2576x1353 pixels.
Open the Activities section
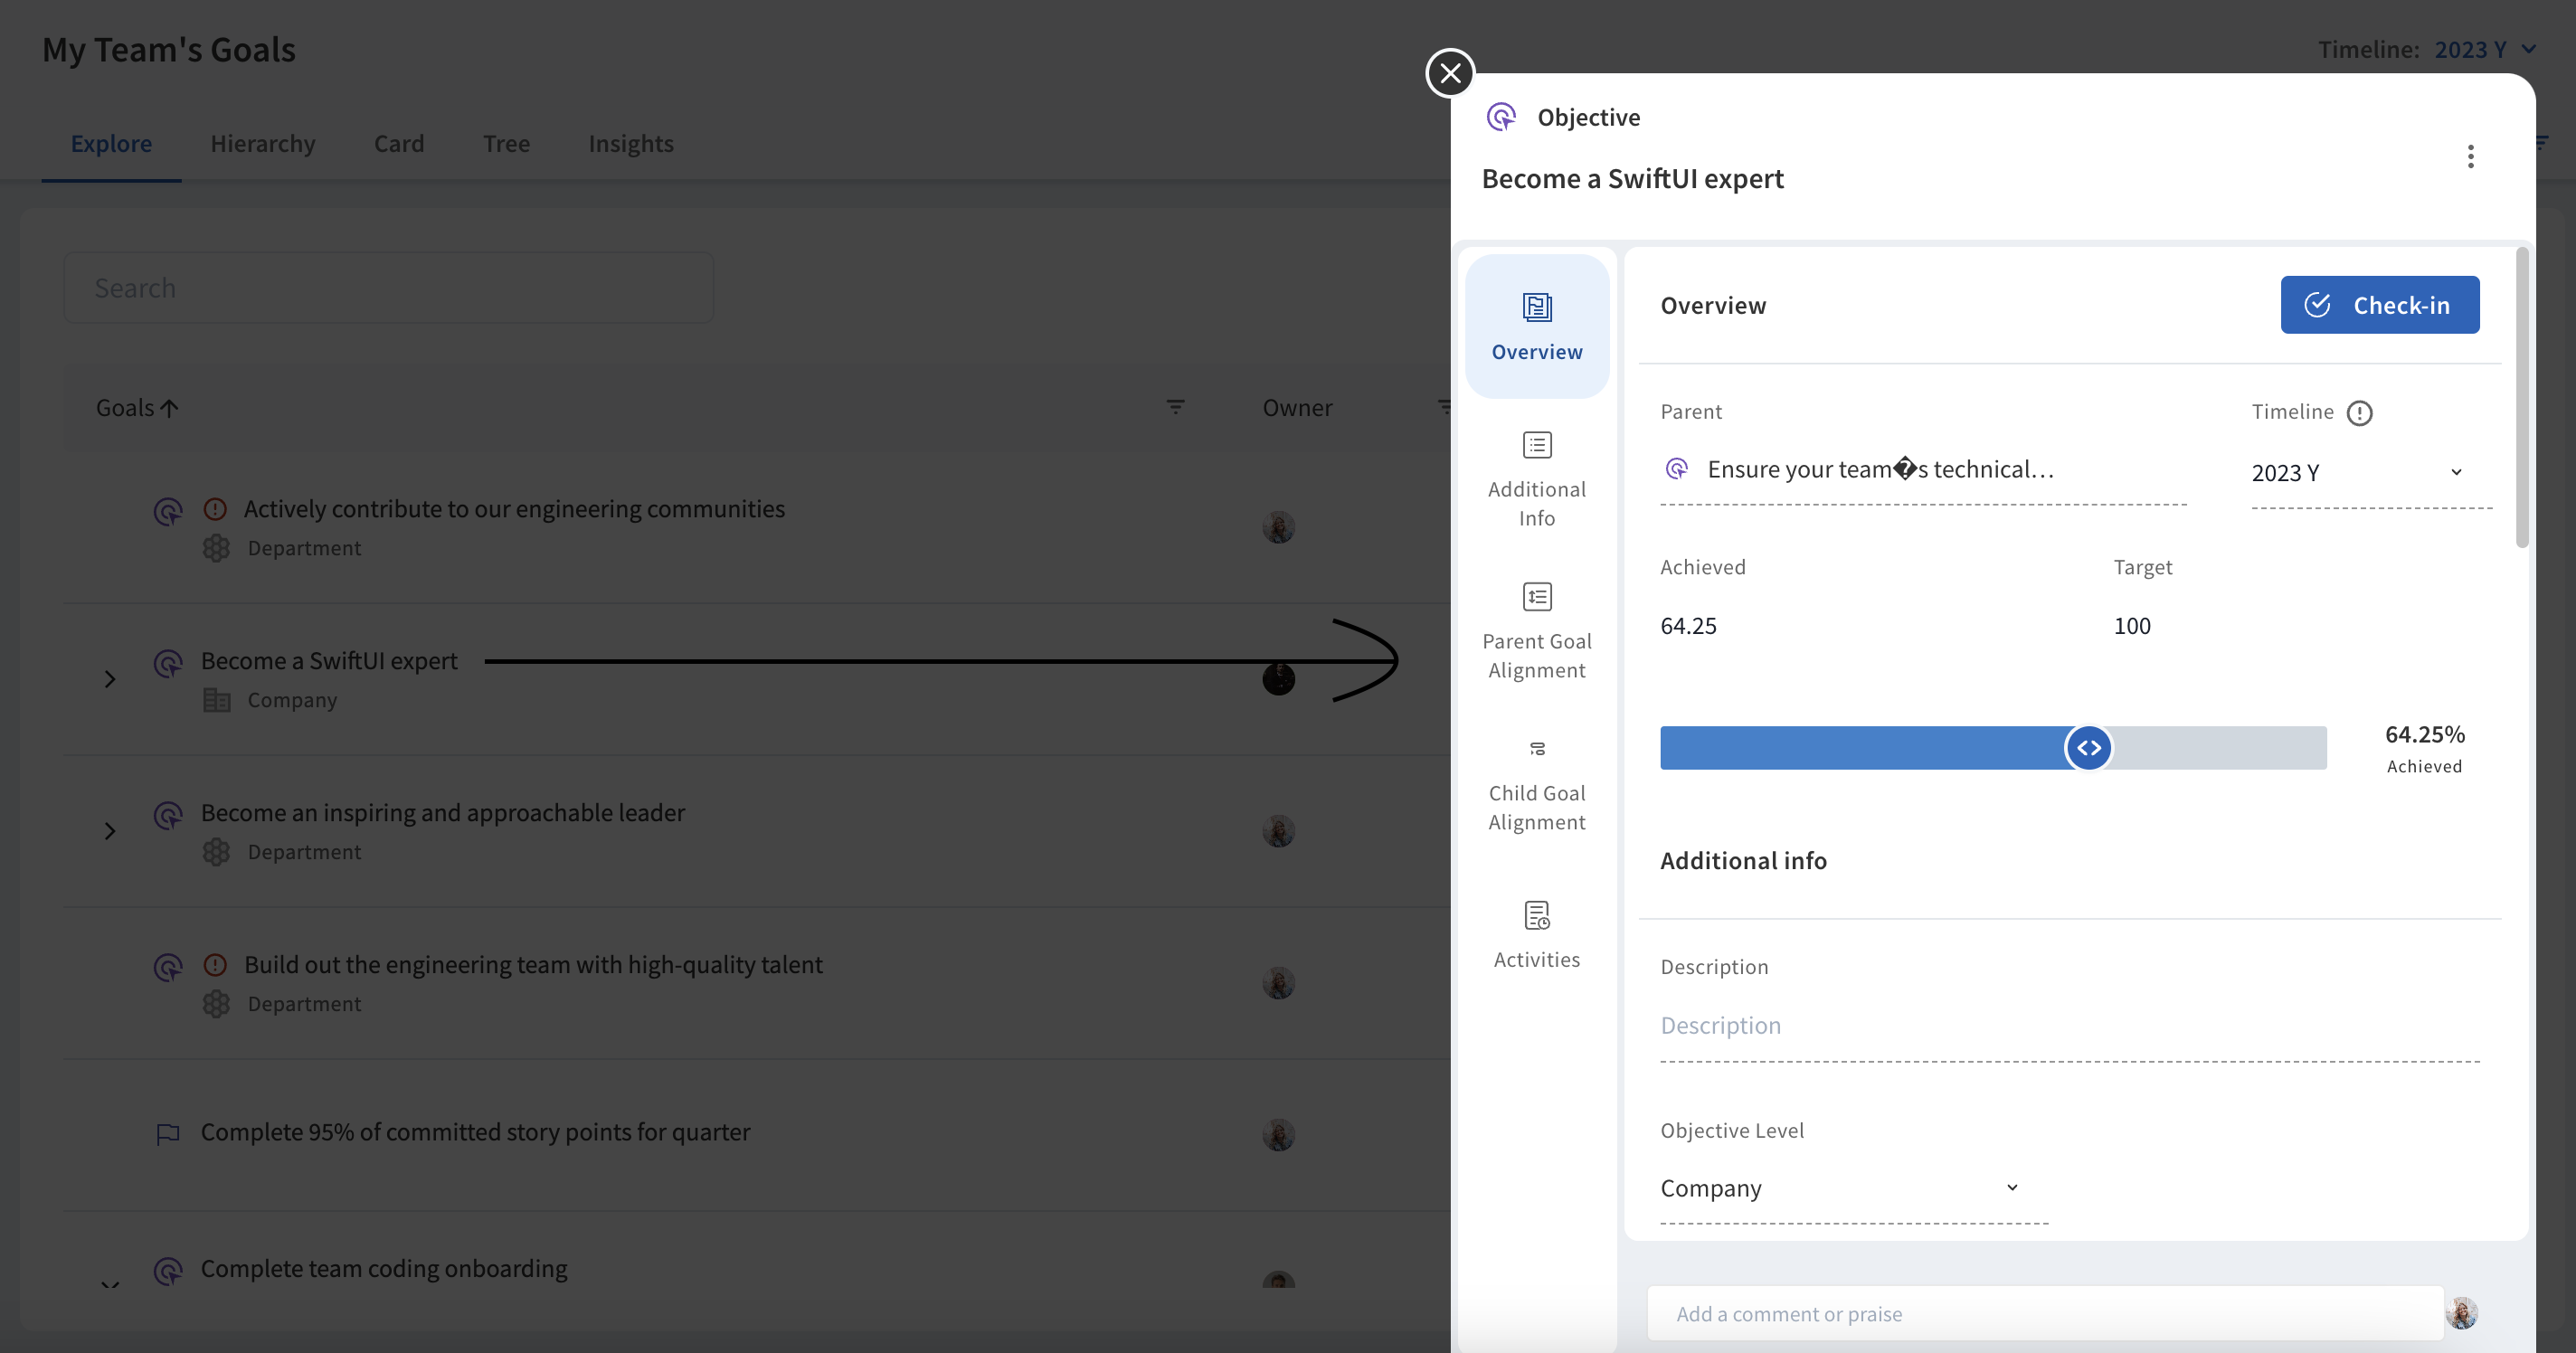click(x=1537, y=934)
